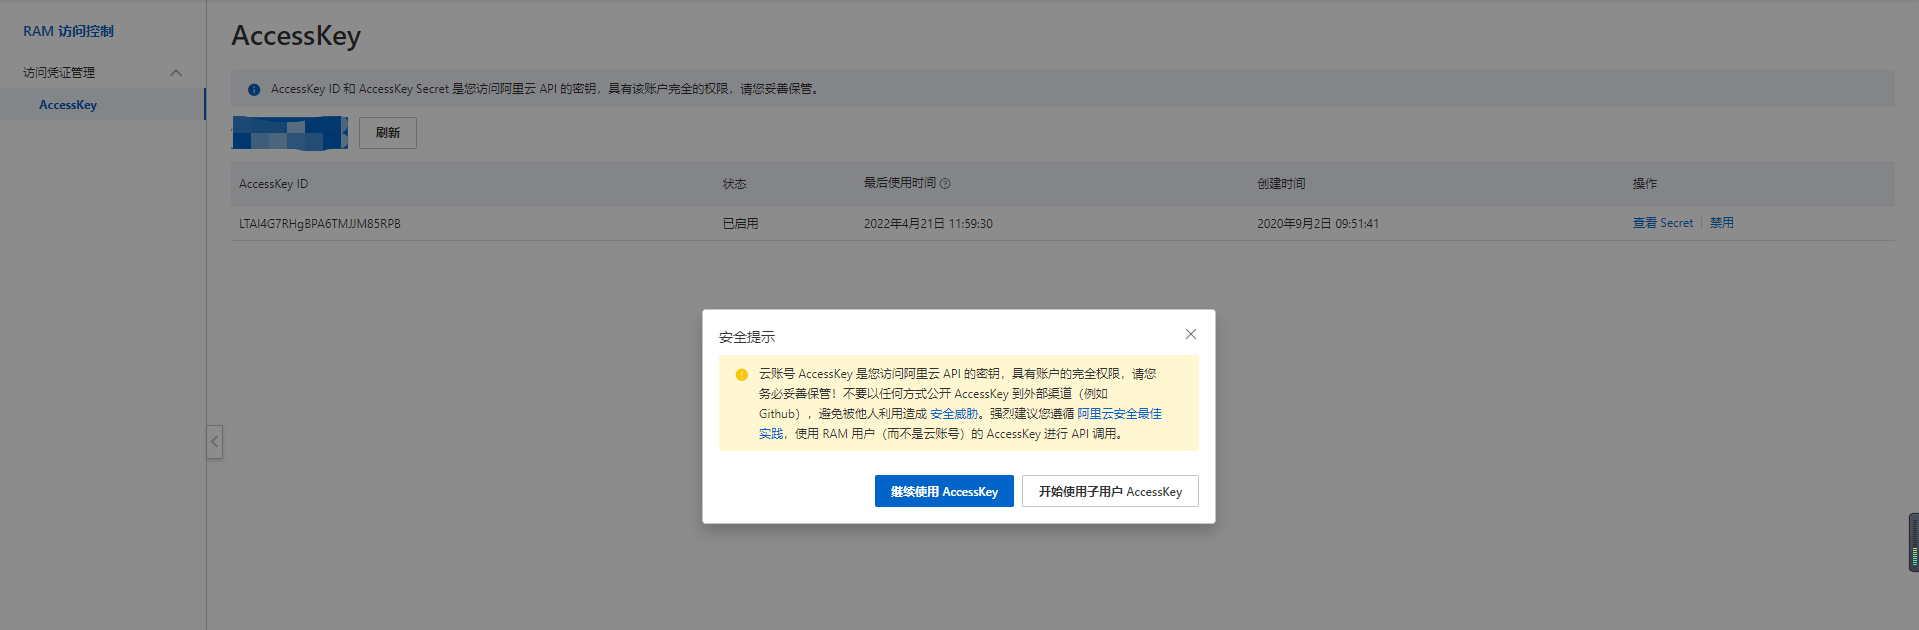
Task: Click the blue info icon in the banner
Action: [x=254, y=89]
